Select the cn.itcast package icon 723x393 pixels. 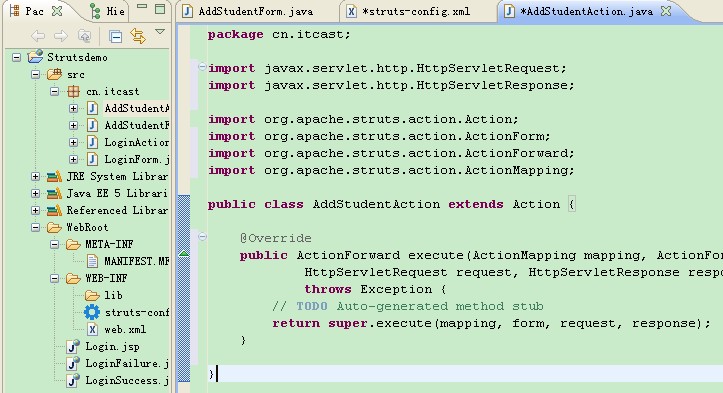click(73, 91)
